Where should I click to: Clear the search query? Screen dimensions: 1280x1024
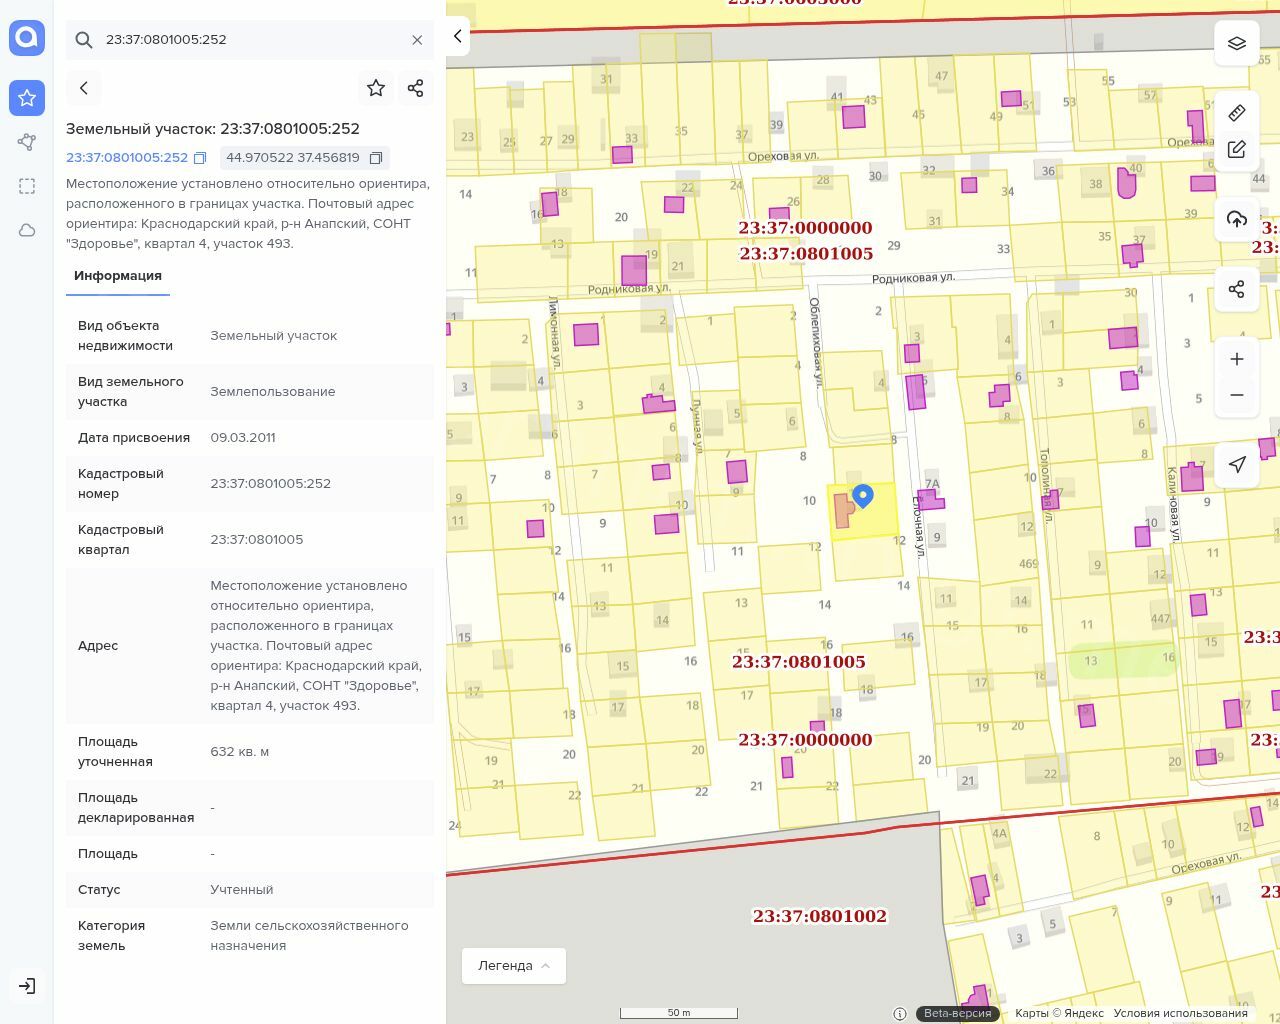click(x=417, y=40)
